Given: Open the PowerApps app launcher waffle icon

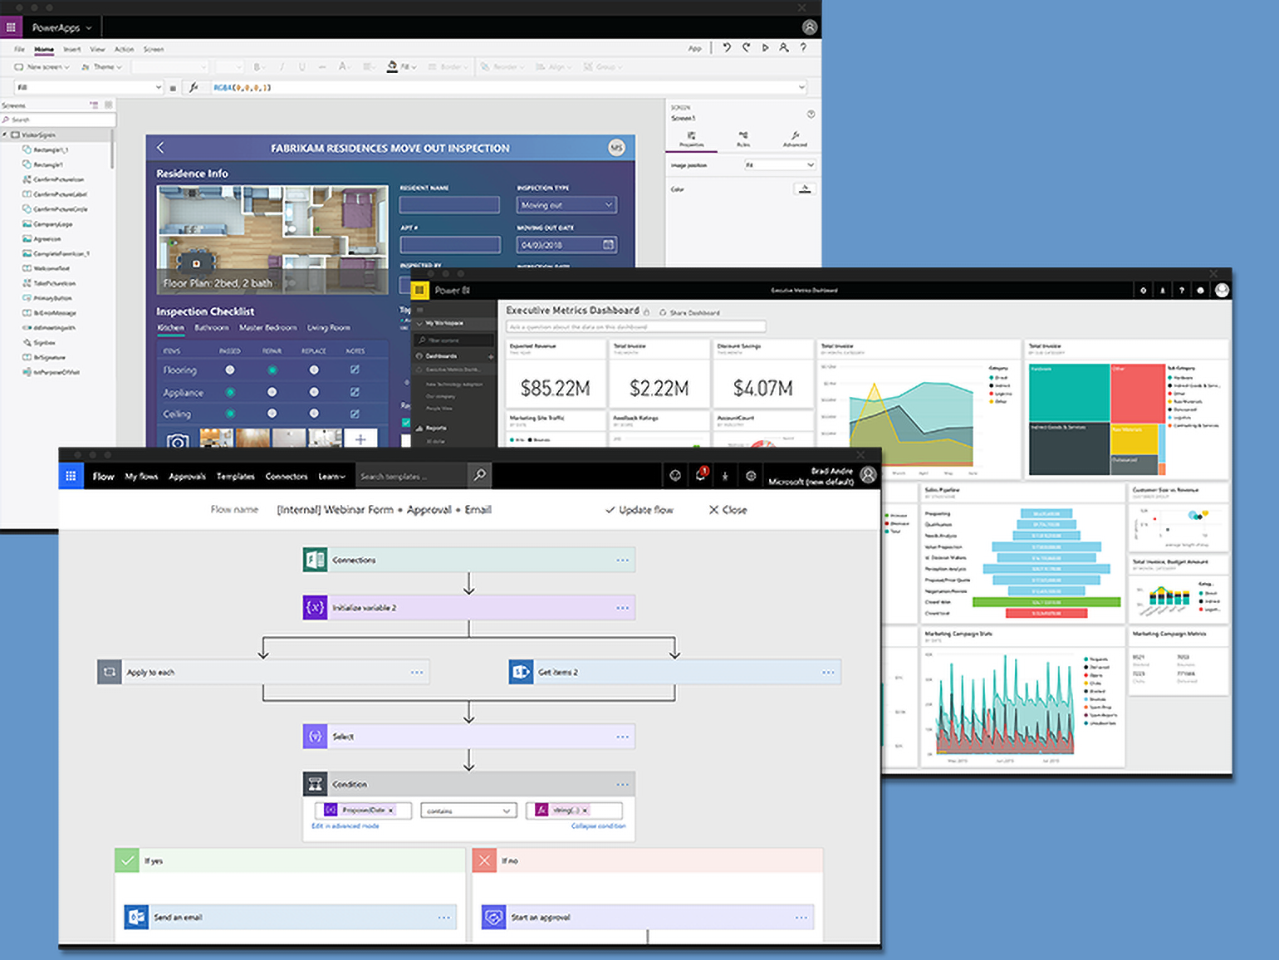Looking at the screenshot, I should (11, 27).
